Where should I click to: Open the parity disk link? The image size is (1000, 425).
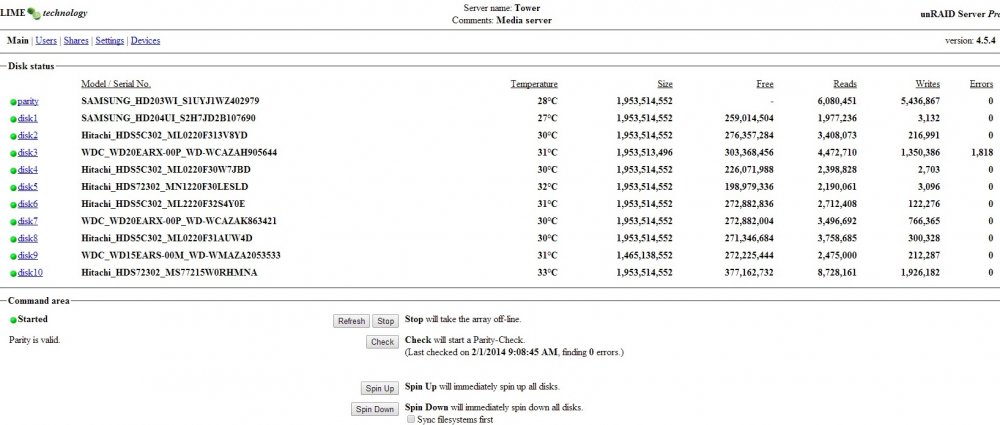pyautogui.click(x=28, y=101)
